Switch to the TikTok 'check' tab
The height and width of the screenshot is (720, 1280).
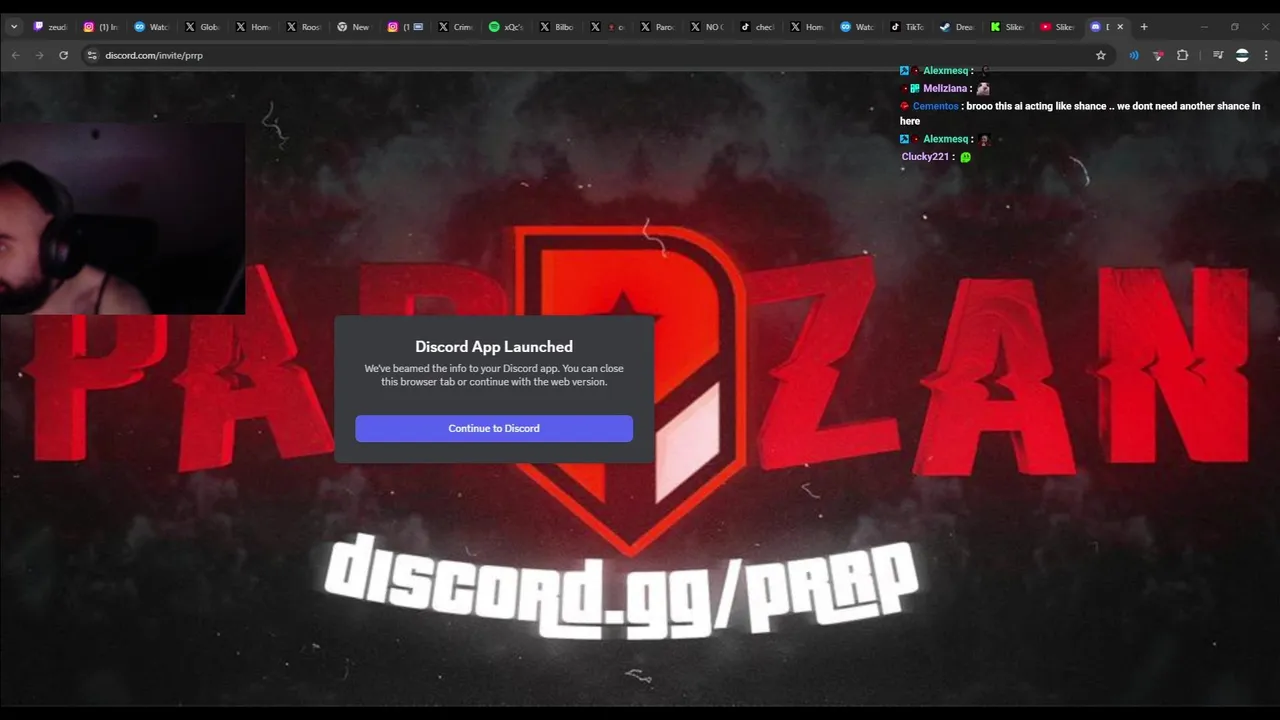[758, 27]
